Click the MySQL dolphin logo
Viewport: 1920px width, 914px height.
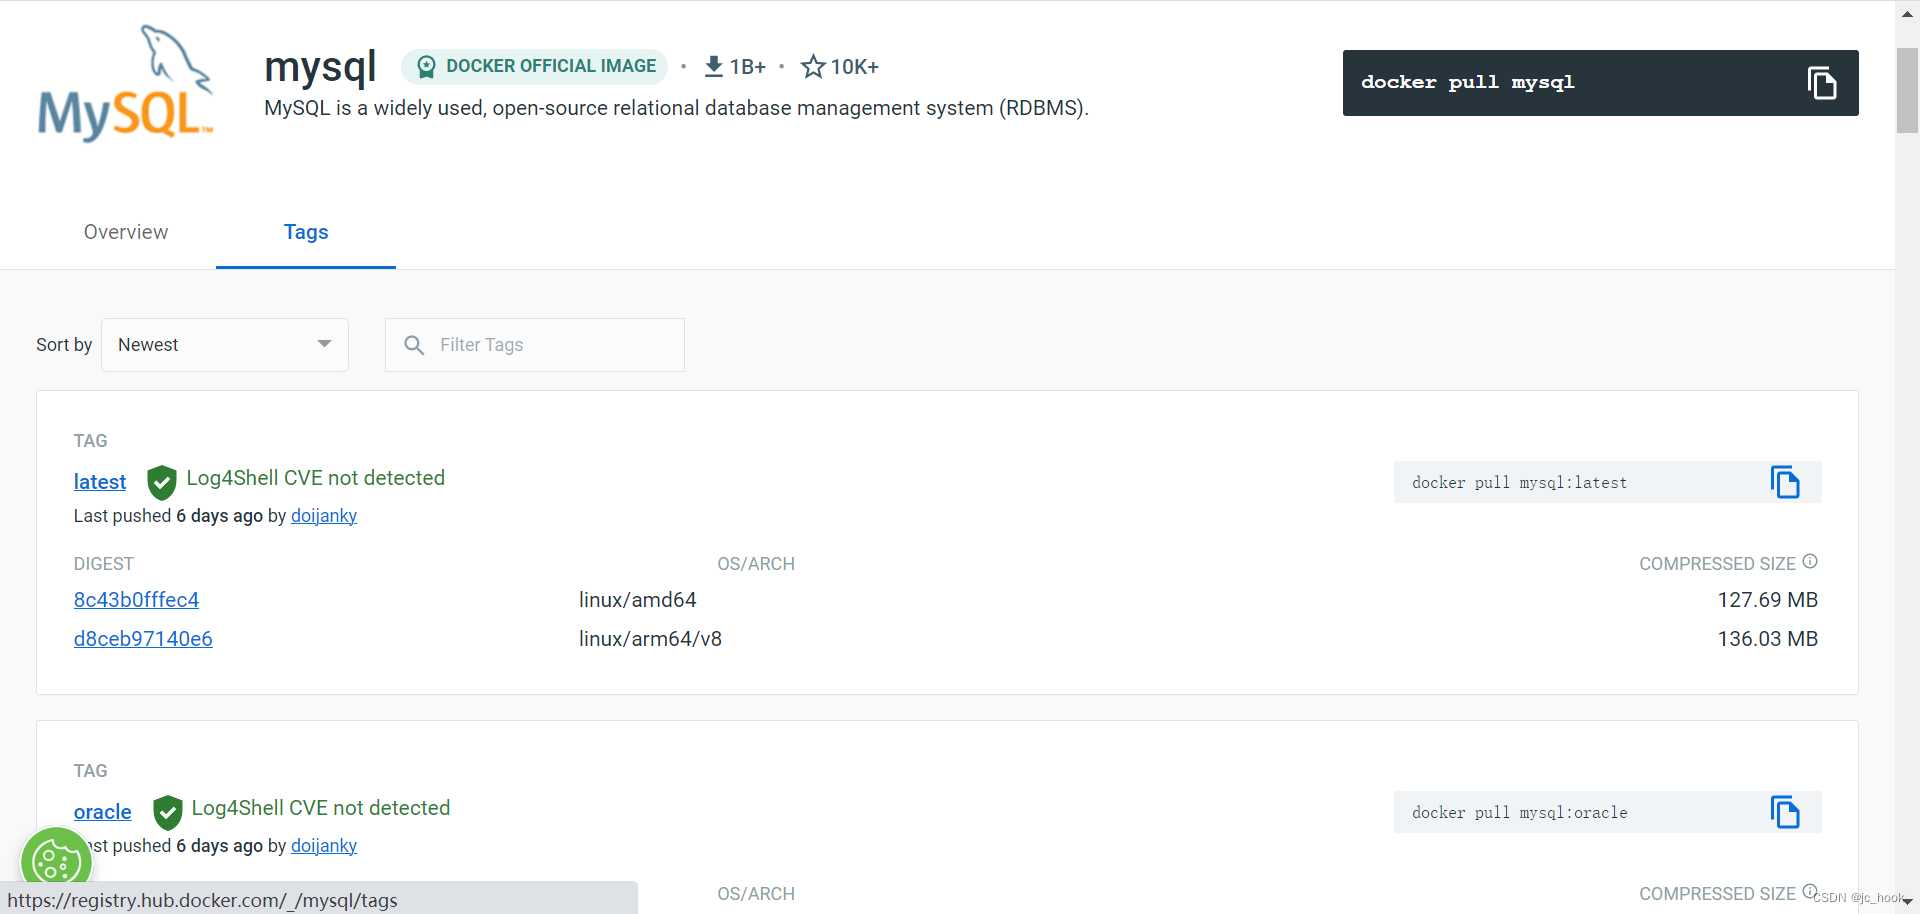point(126,84)
